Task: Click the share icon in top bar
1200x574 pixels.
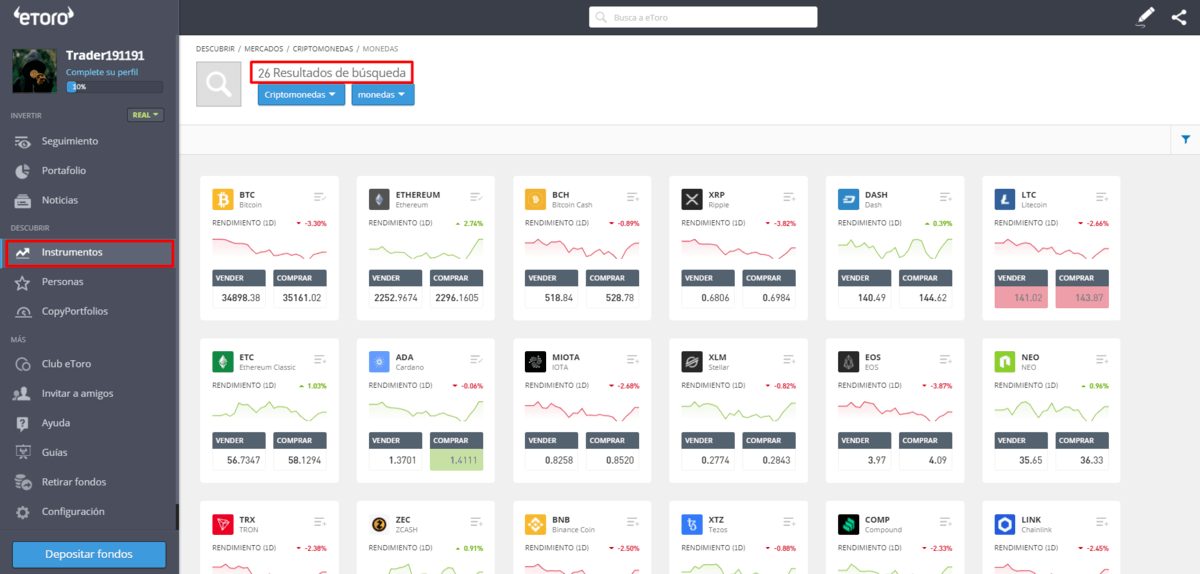Action: tap(1179, 16)
